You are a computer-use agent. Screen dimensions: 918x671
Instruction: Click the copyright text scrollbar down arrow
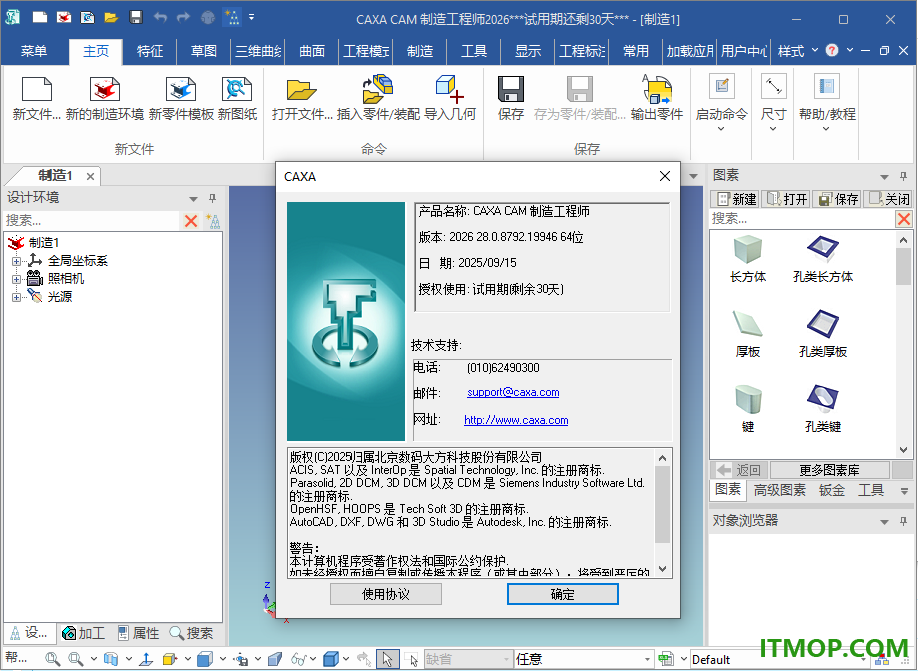(x=663, y=569)
